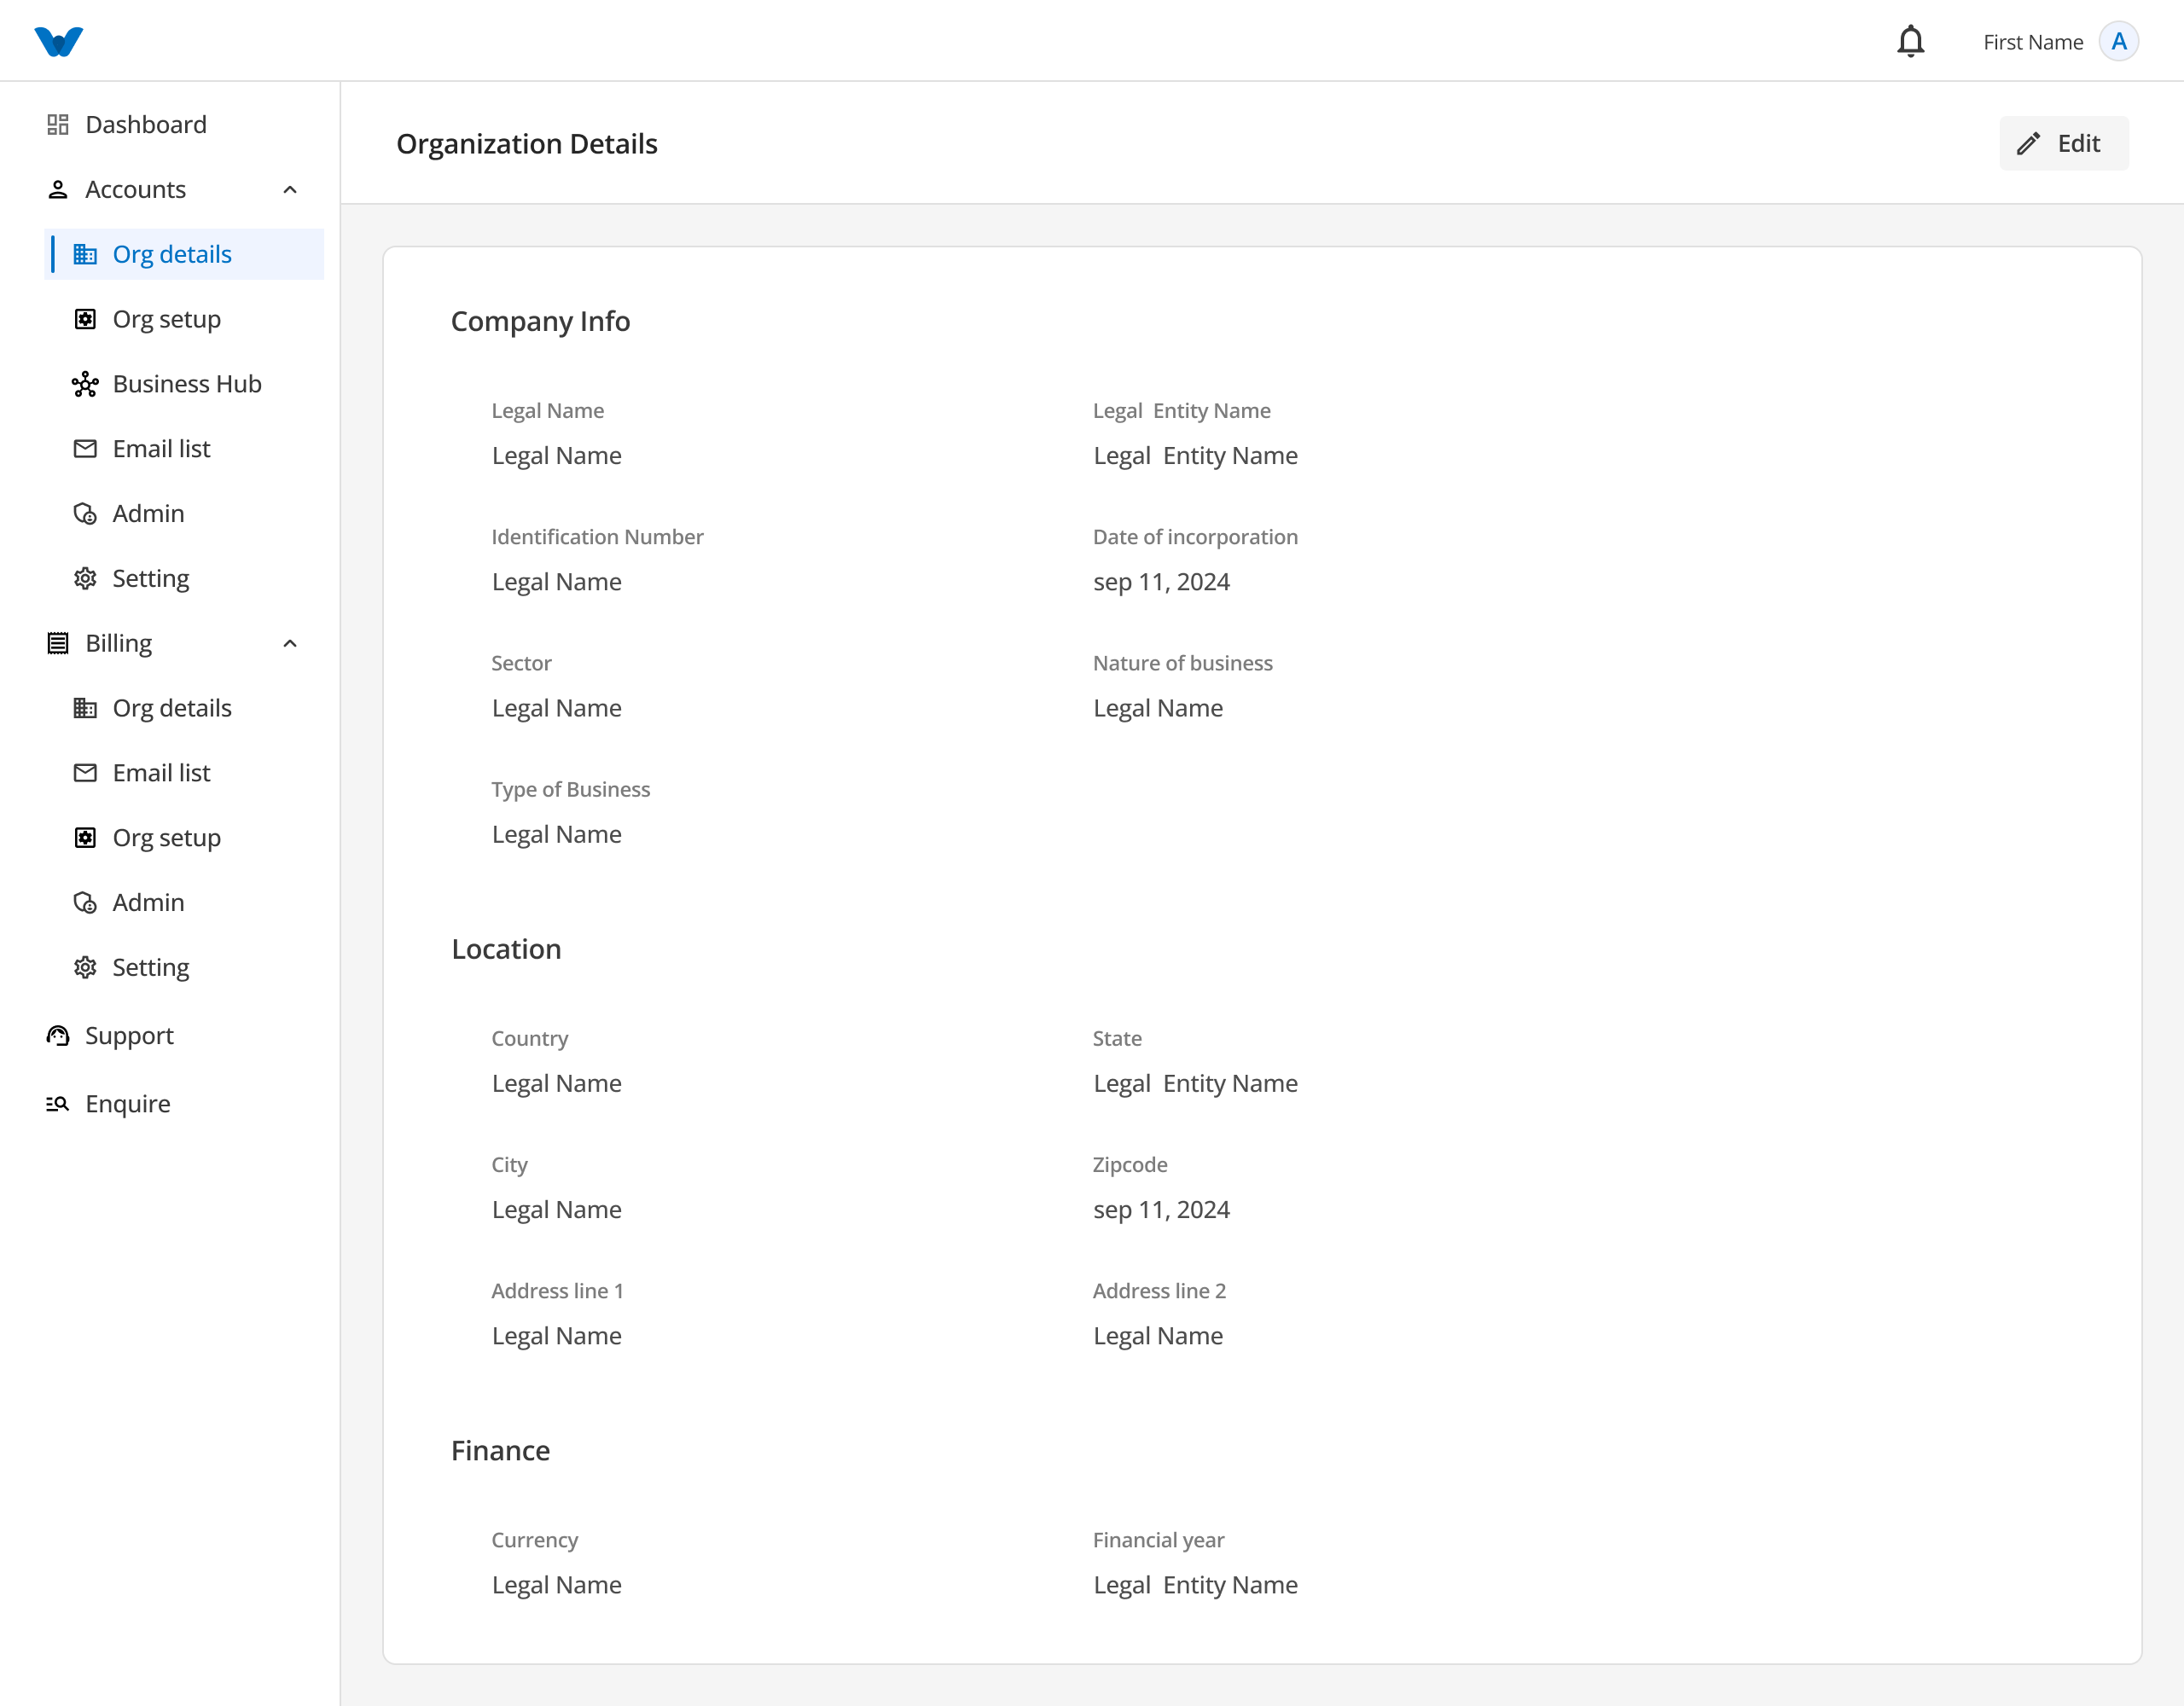Click the First Name profile label
Image resolution: width=2184 pixels, height=1706 pixels.
[2033, 42]
